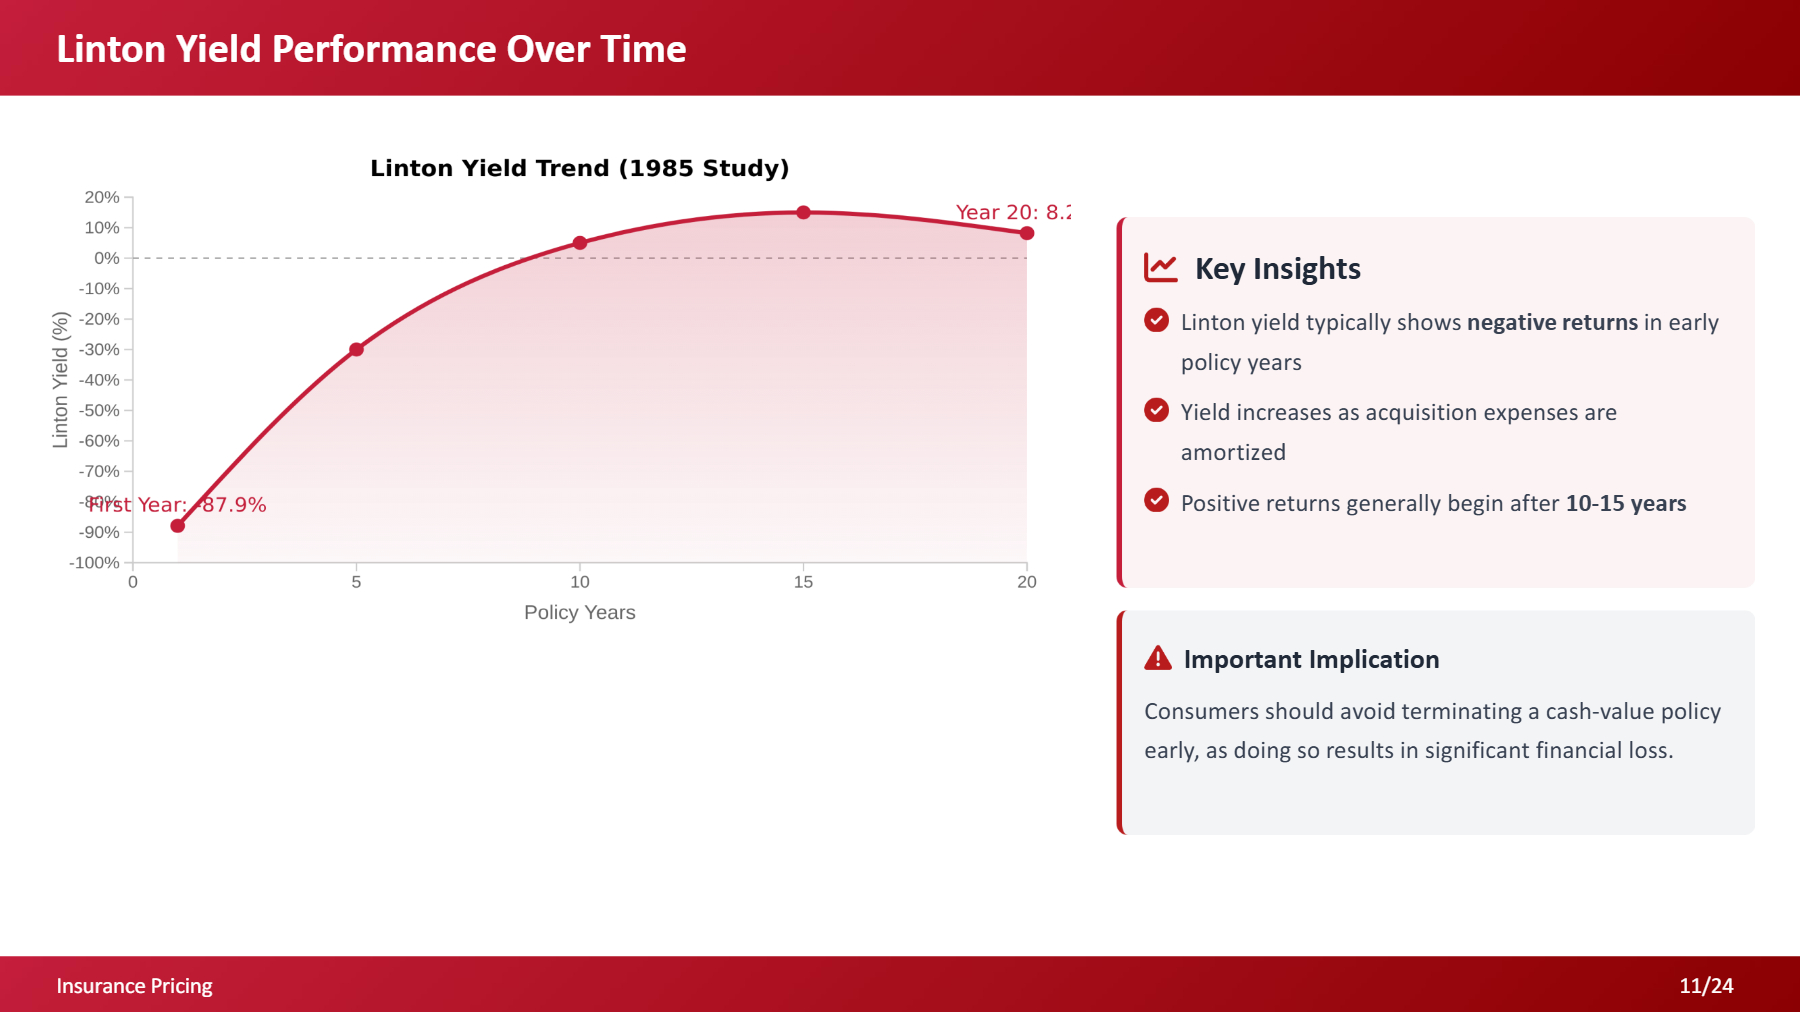Select the year 10 data point on chart

pos(580,243)
